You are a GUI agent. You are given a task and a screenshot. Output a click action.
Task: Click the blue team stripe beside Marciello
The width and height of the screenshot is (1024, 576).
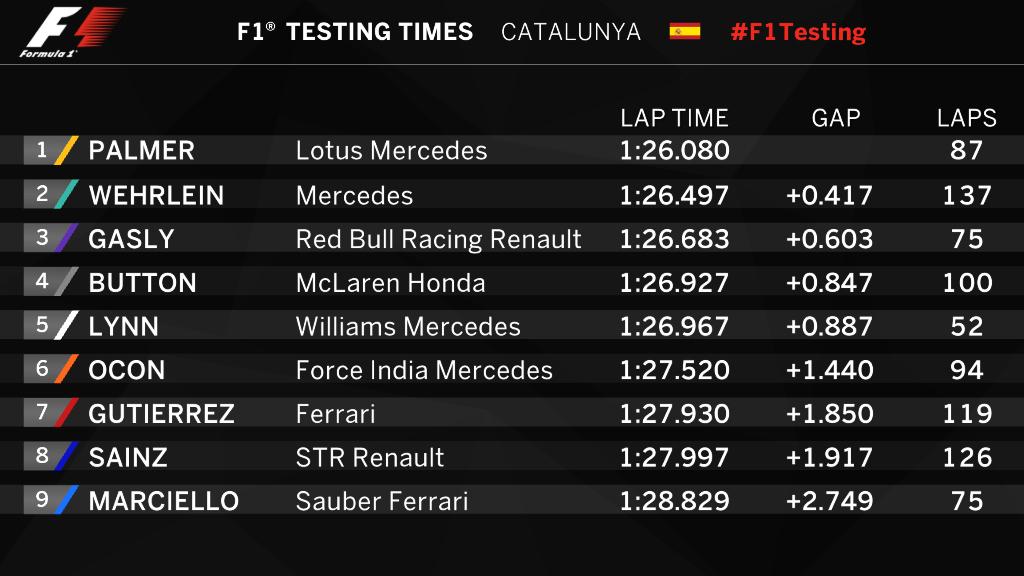[66, 500]
